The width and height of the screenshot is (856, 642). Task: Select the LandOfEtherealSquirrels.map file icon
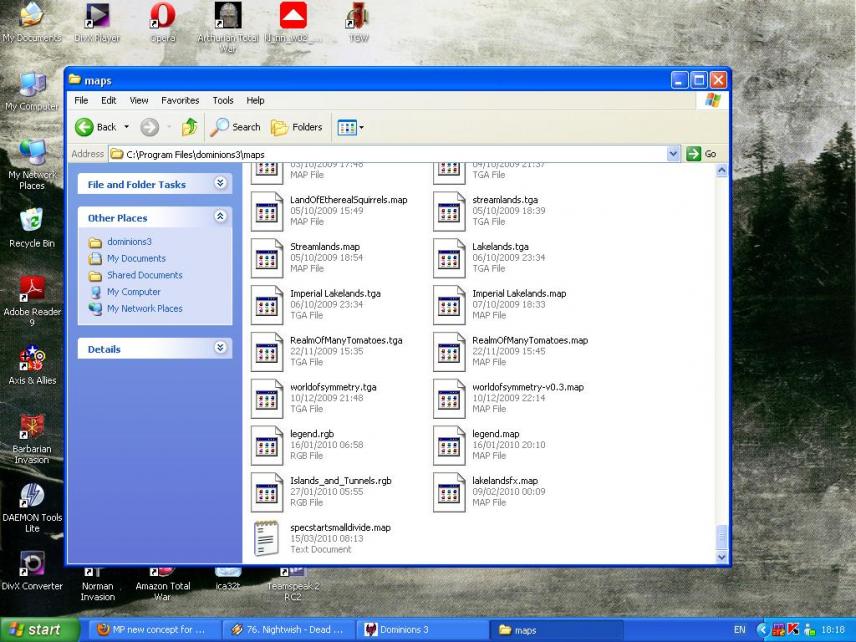coord(267,211)
